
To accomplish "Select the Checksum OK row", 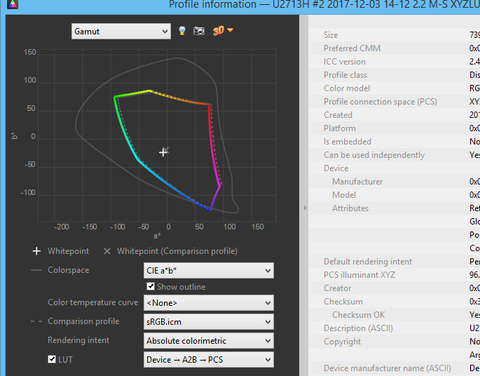I will [394, 315].
